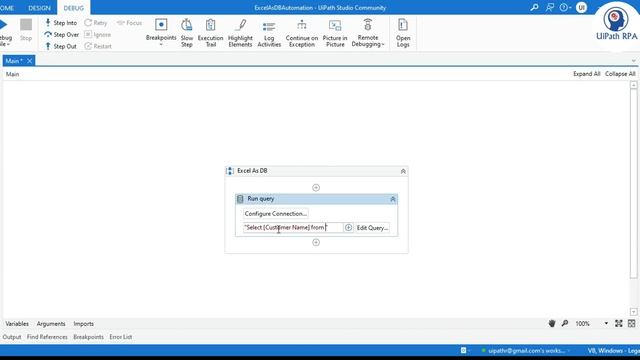Click the SQL query input field
This screenshot has height=360, width=640.
pos(293,228)
